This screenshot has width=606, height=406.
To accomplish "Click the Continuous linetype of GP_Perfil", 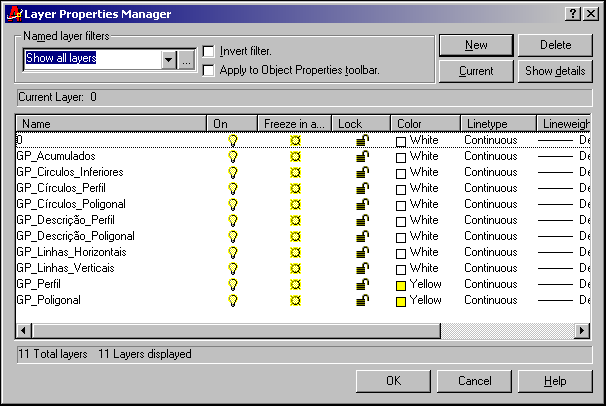I will 491,285.
